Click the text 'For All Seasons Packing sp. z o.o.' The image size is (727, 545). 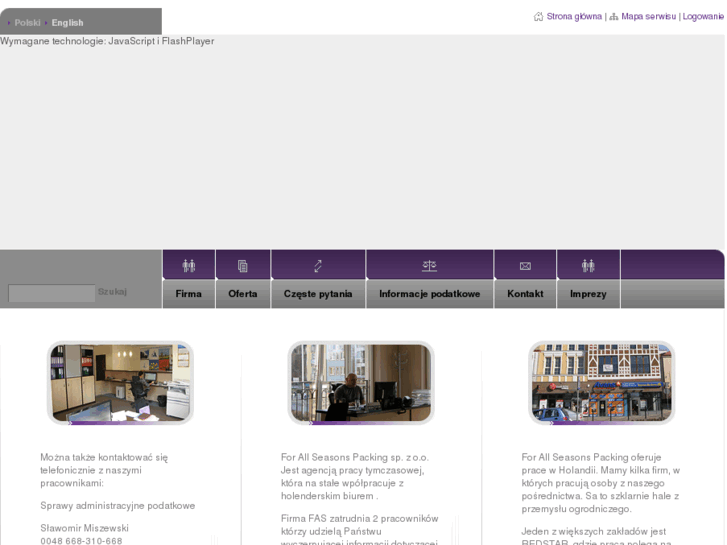pos(355,457)
